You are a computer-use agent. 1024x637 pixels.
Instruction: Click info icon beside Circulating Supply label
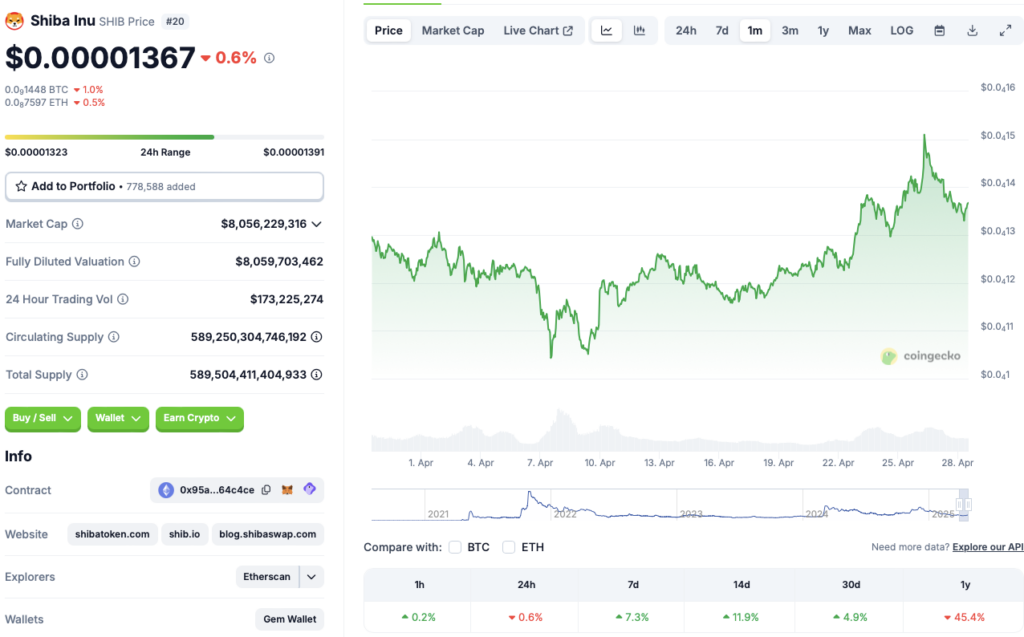pos(114,337)
